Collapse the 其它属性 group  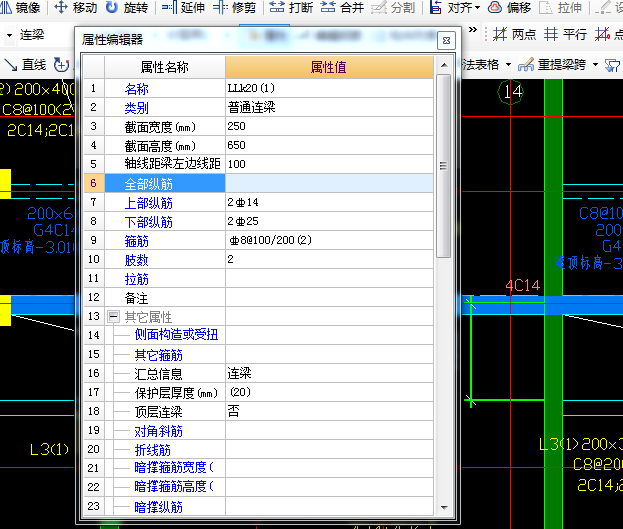coord(113,317)
